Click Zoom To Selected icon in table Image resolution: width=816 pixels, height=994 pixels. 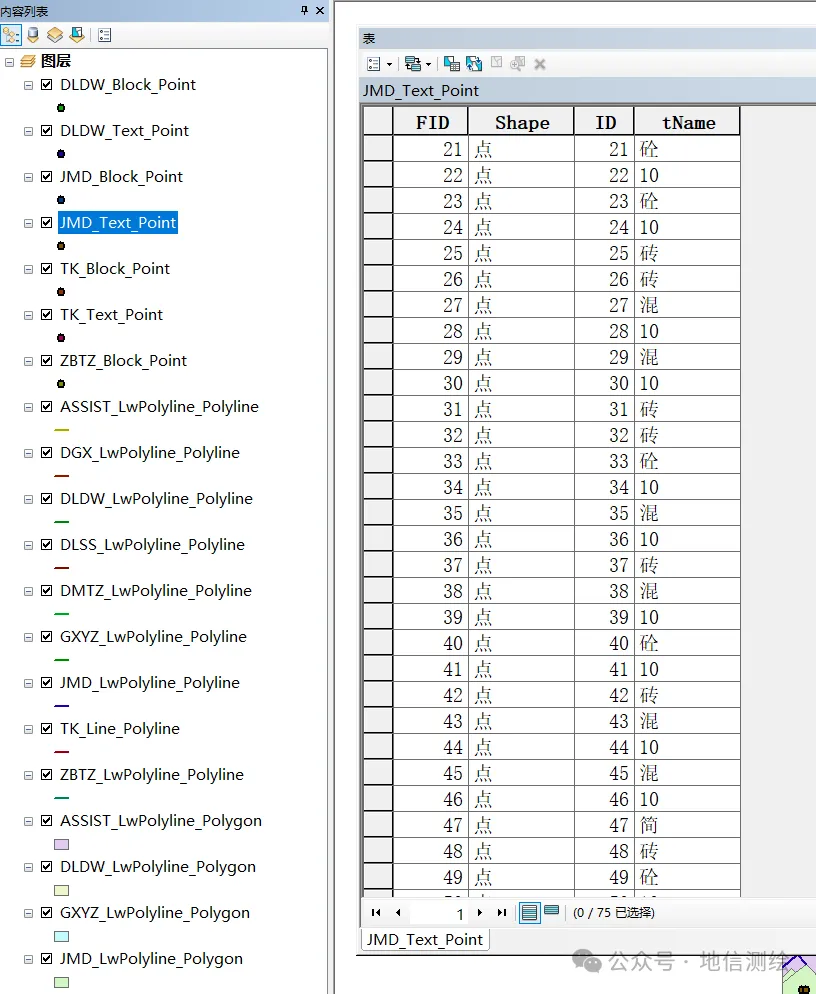tap(517, 63)
